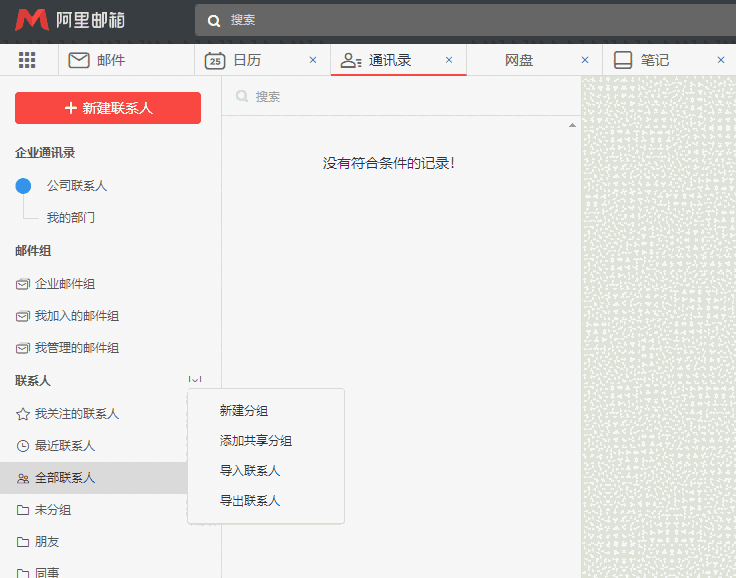Click the star icon for followed contacts
Image resolution: width=736 pixels, height=578 pixels.
click(23, 414)
